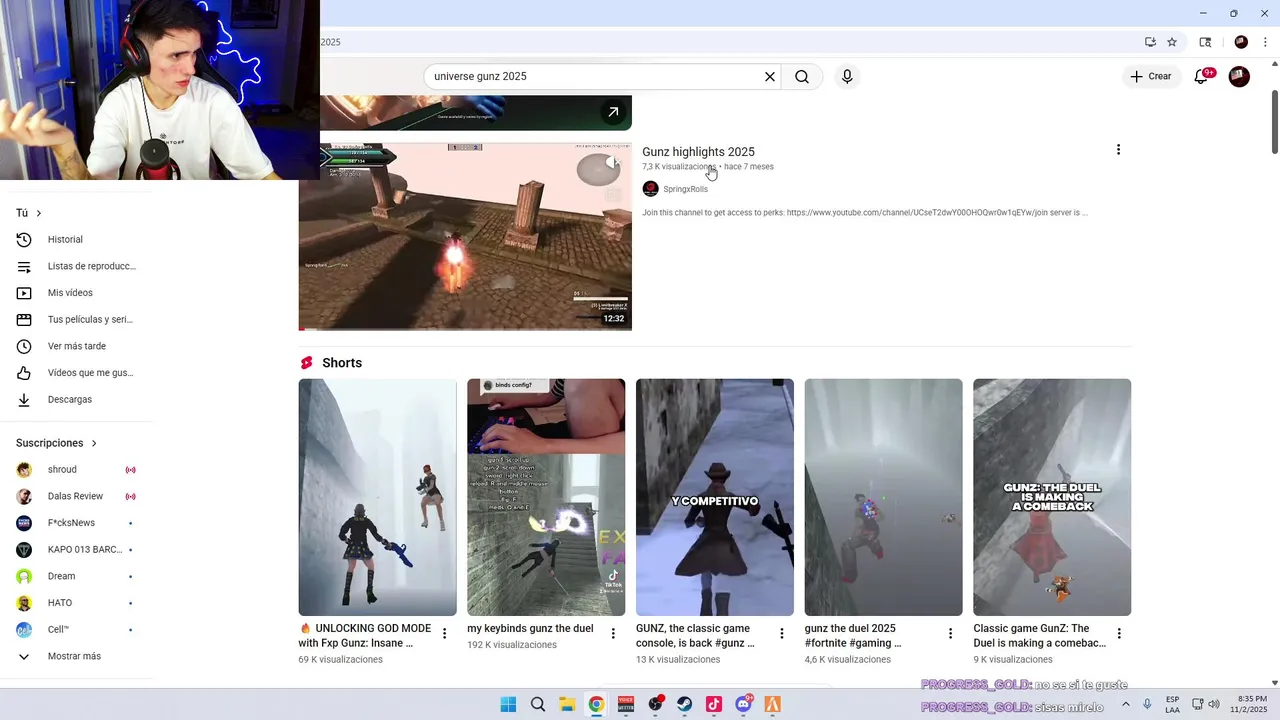Open YouTube account avatar menu

[x=1239, y=77]
